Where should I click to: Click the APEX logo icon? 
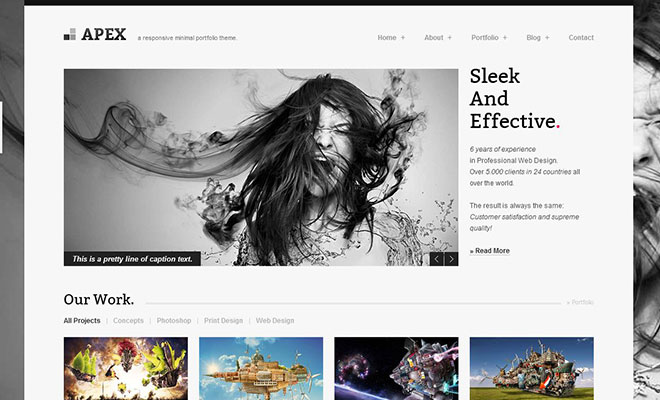click(69, 35)
